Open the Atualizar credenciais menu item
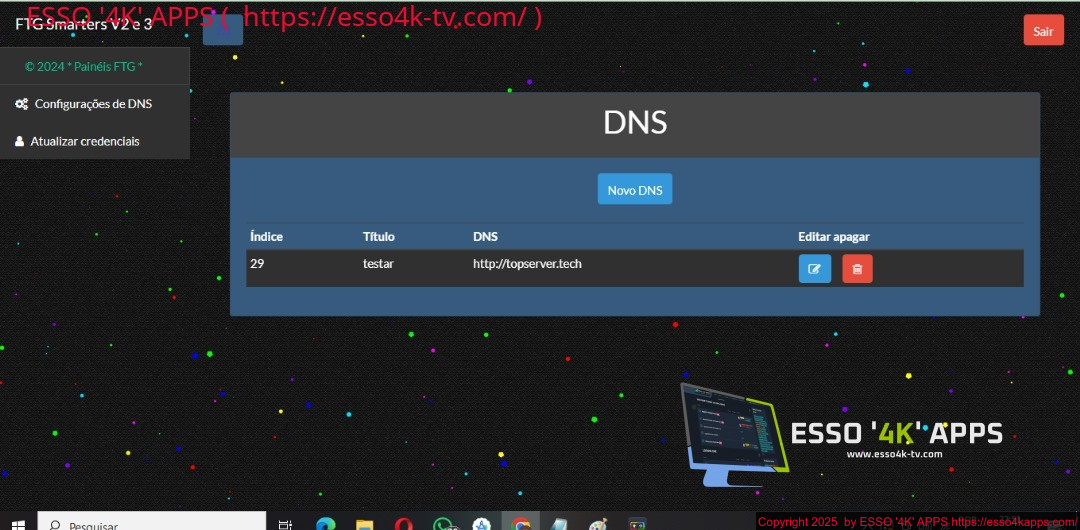This screenshot has height=530, width=1080. [x=95, y=141]
